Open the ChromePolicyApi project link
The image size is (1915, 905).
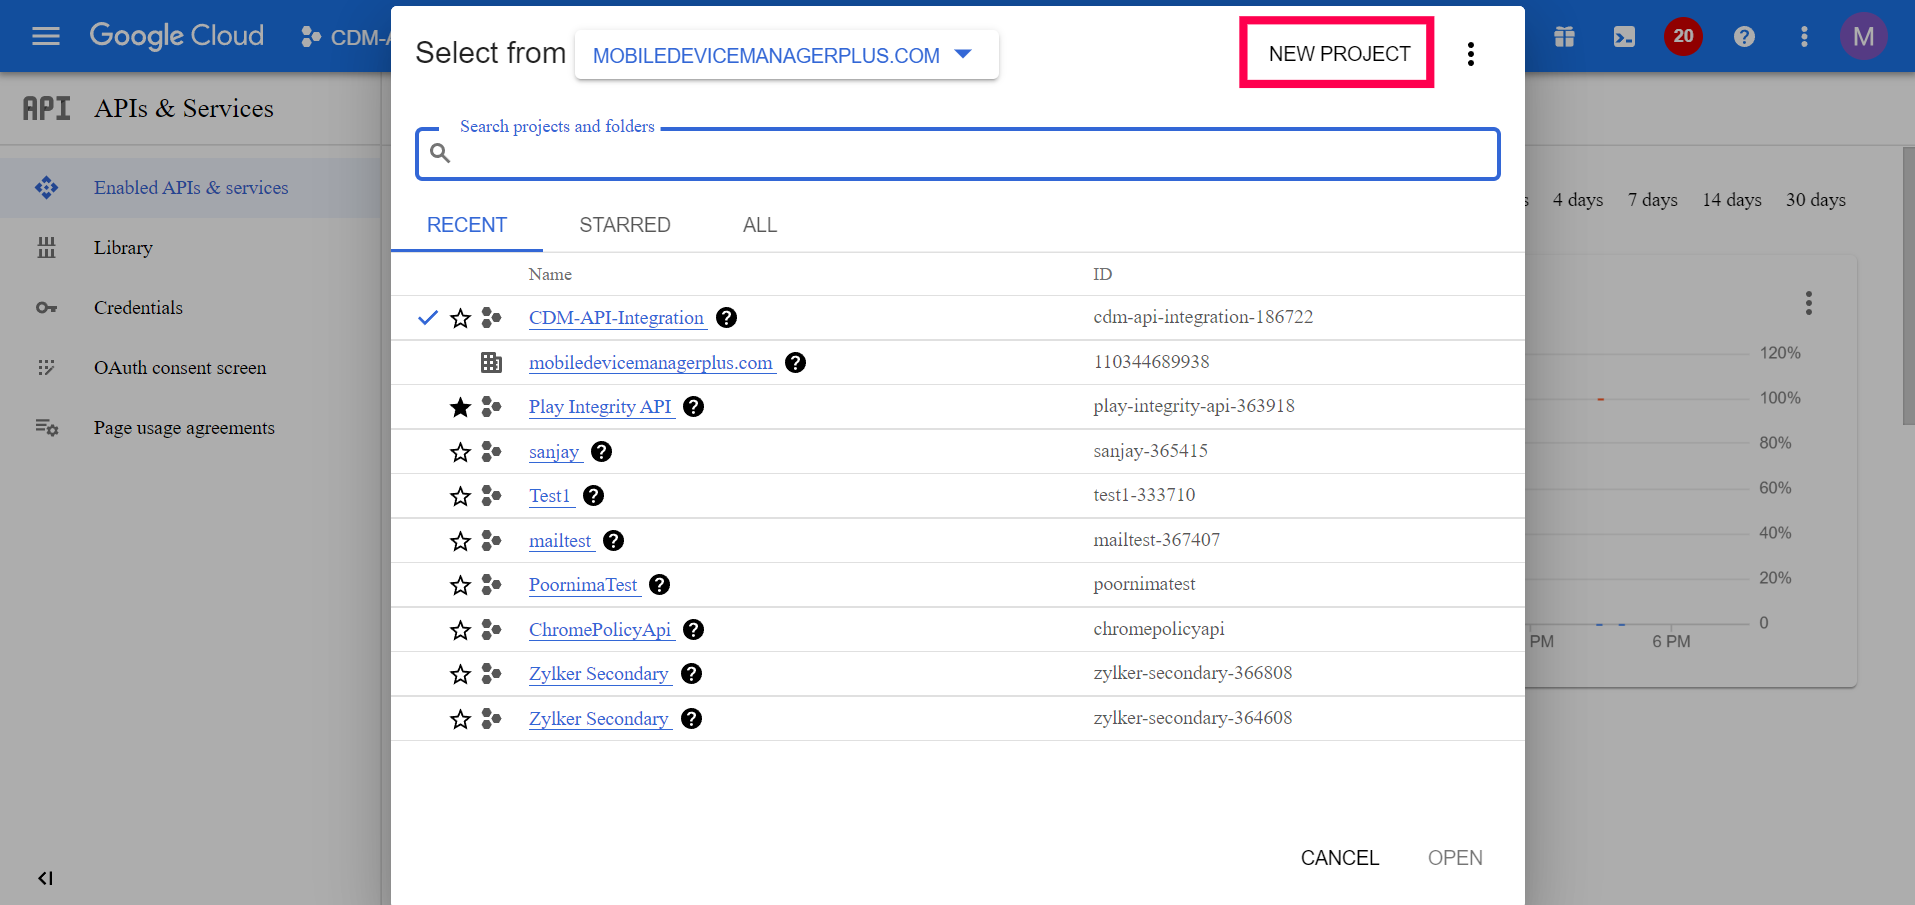[x=600, y=630]
